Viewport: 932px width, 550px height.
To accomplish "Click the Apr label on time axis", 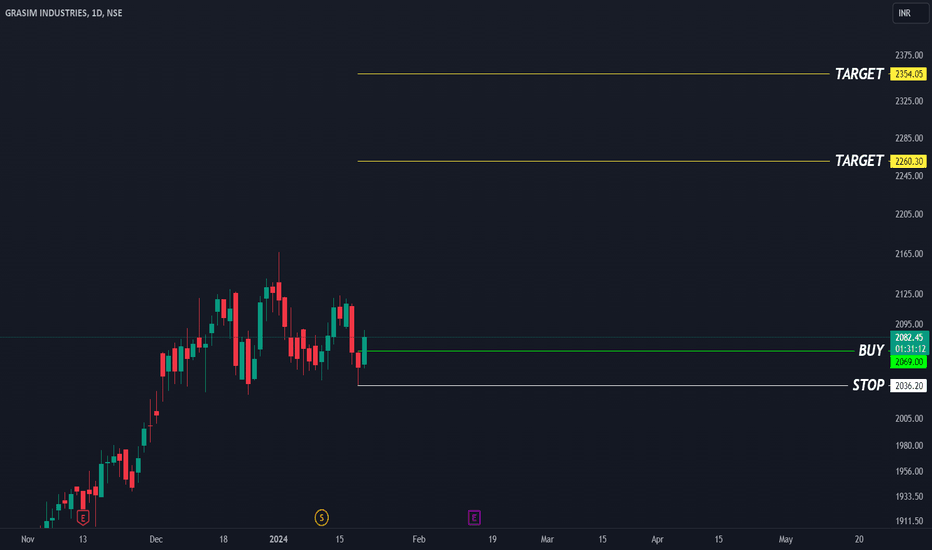I will (657, 539).
